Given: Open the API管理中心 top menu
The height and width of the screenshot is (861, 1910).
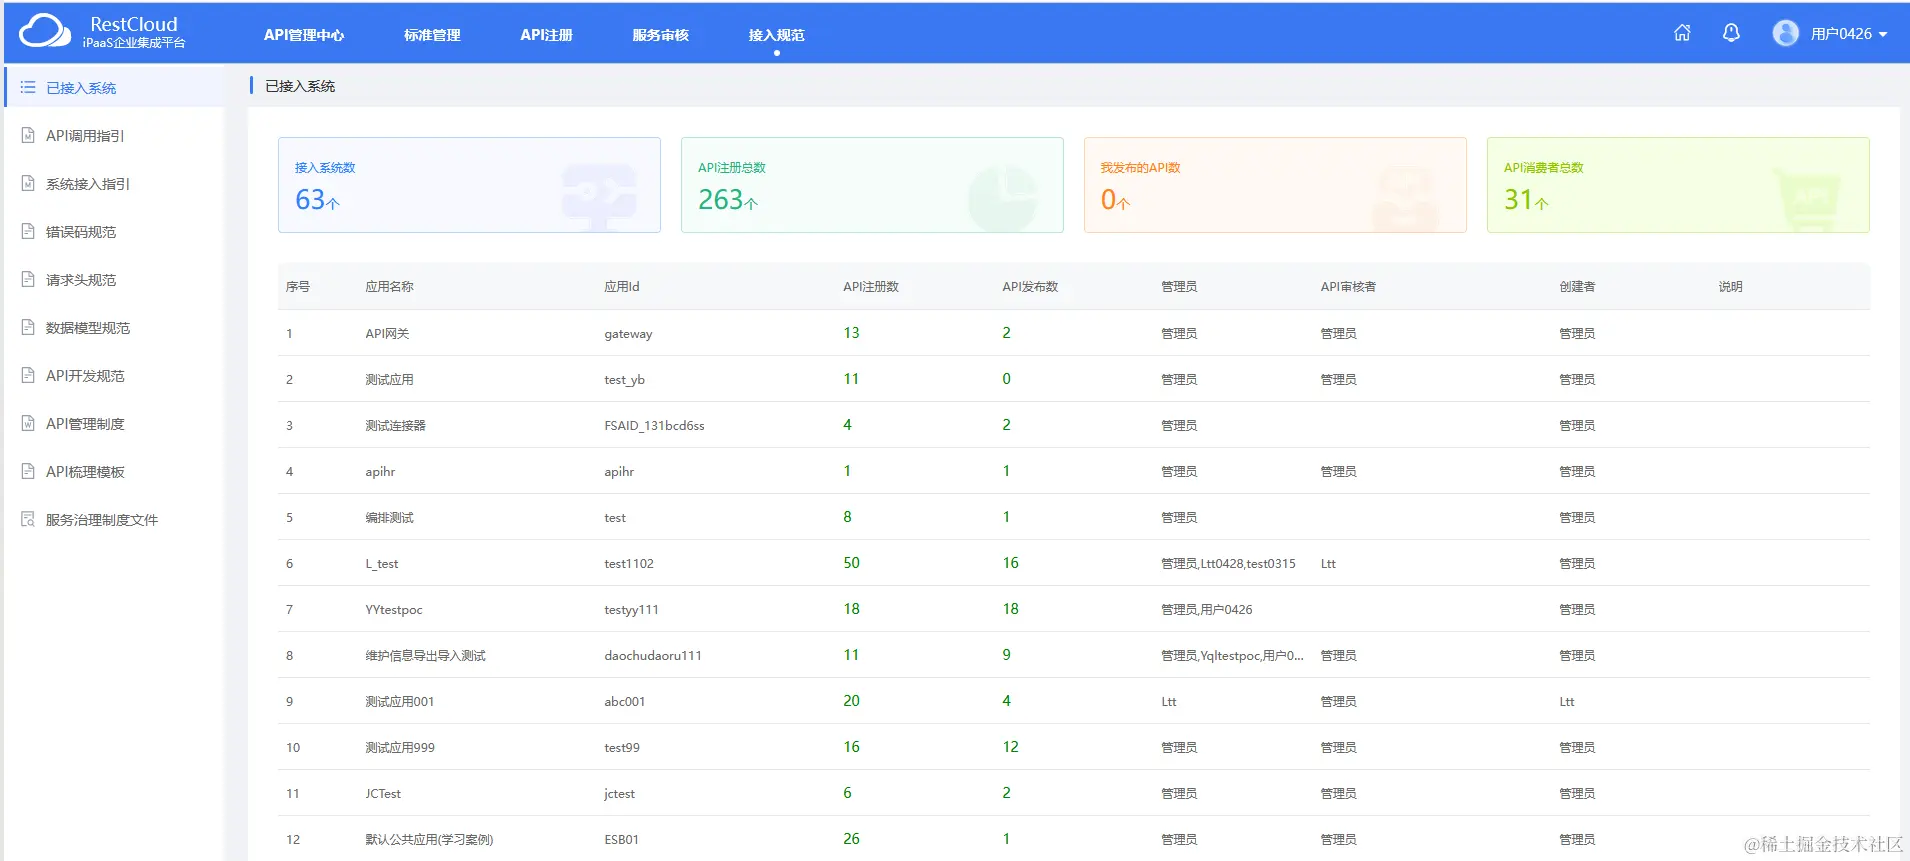Looking at the screenshot, I should click(304, 35).
